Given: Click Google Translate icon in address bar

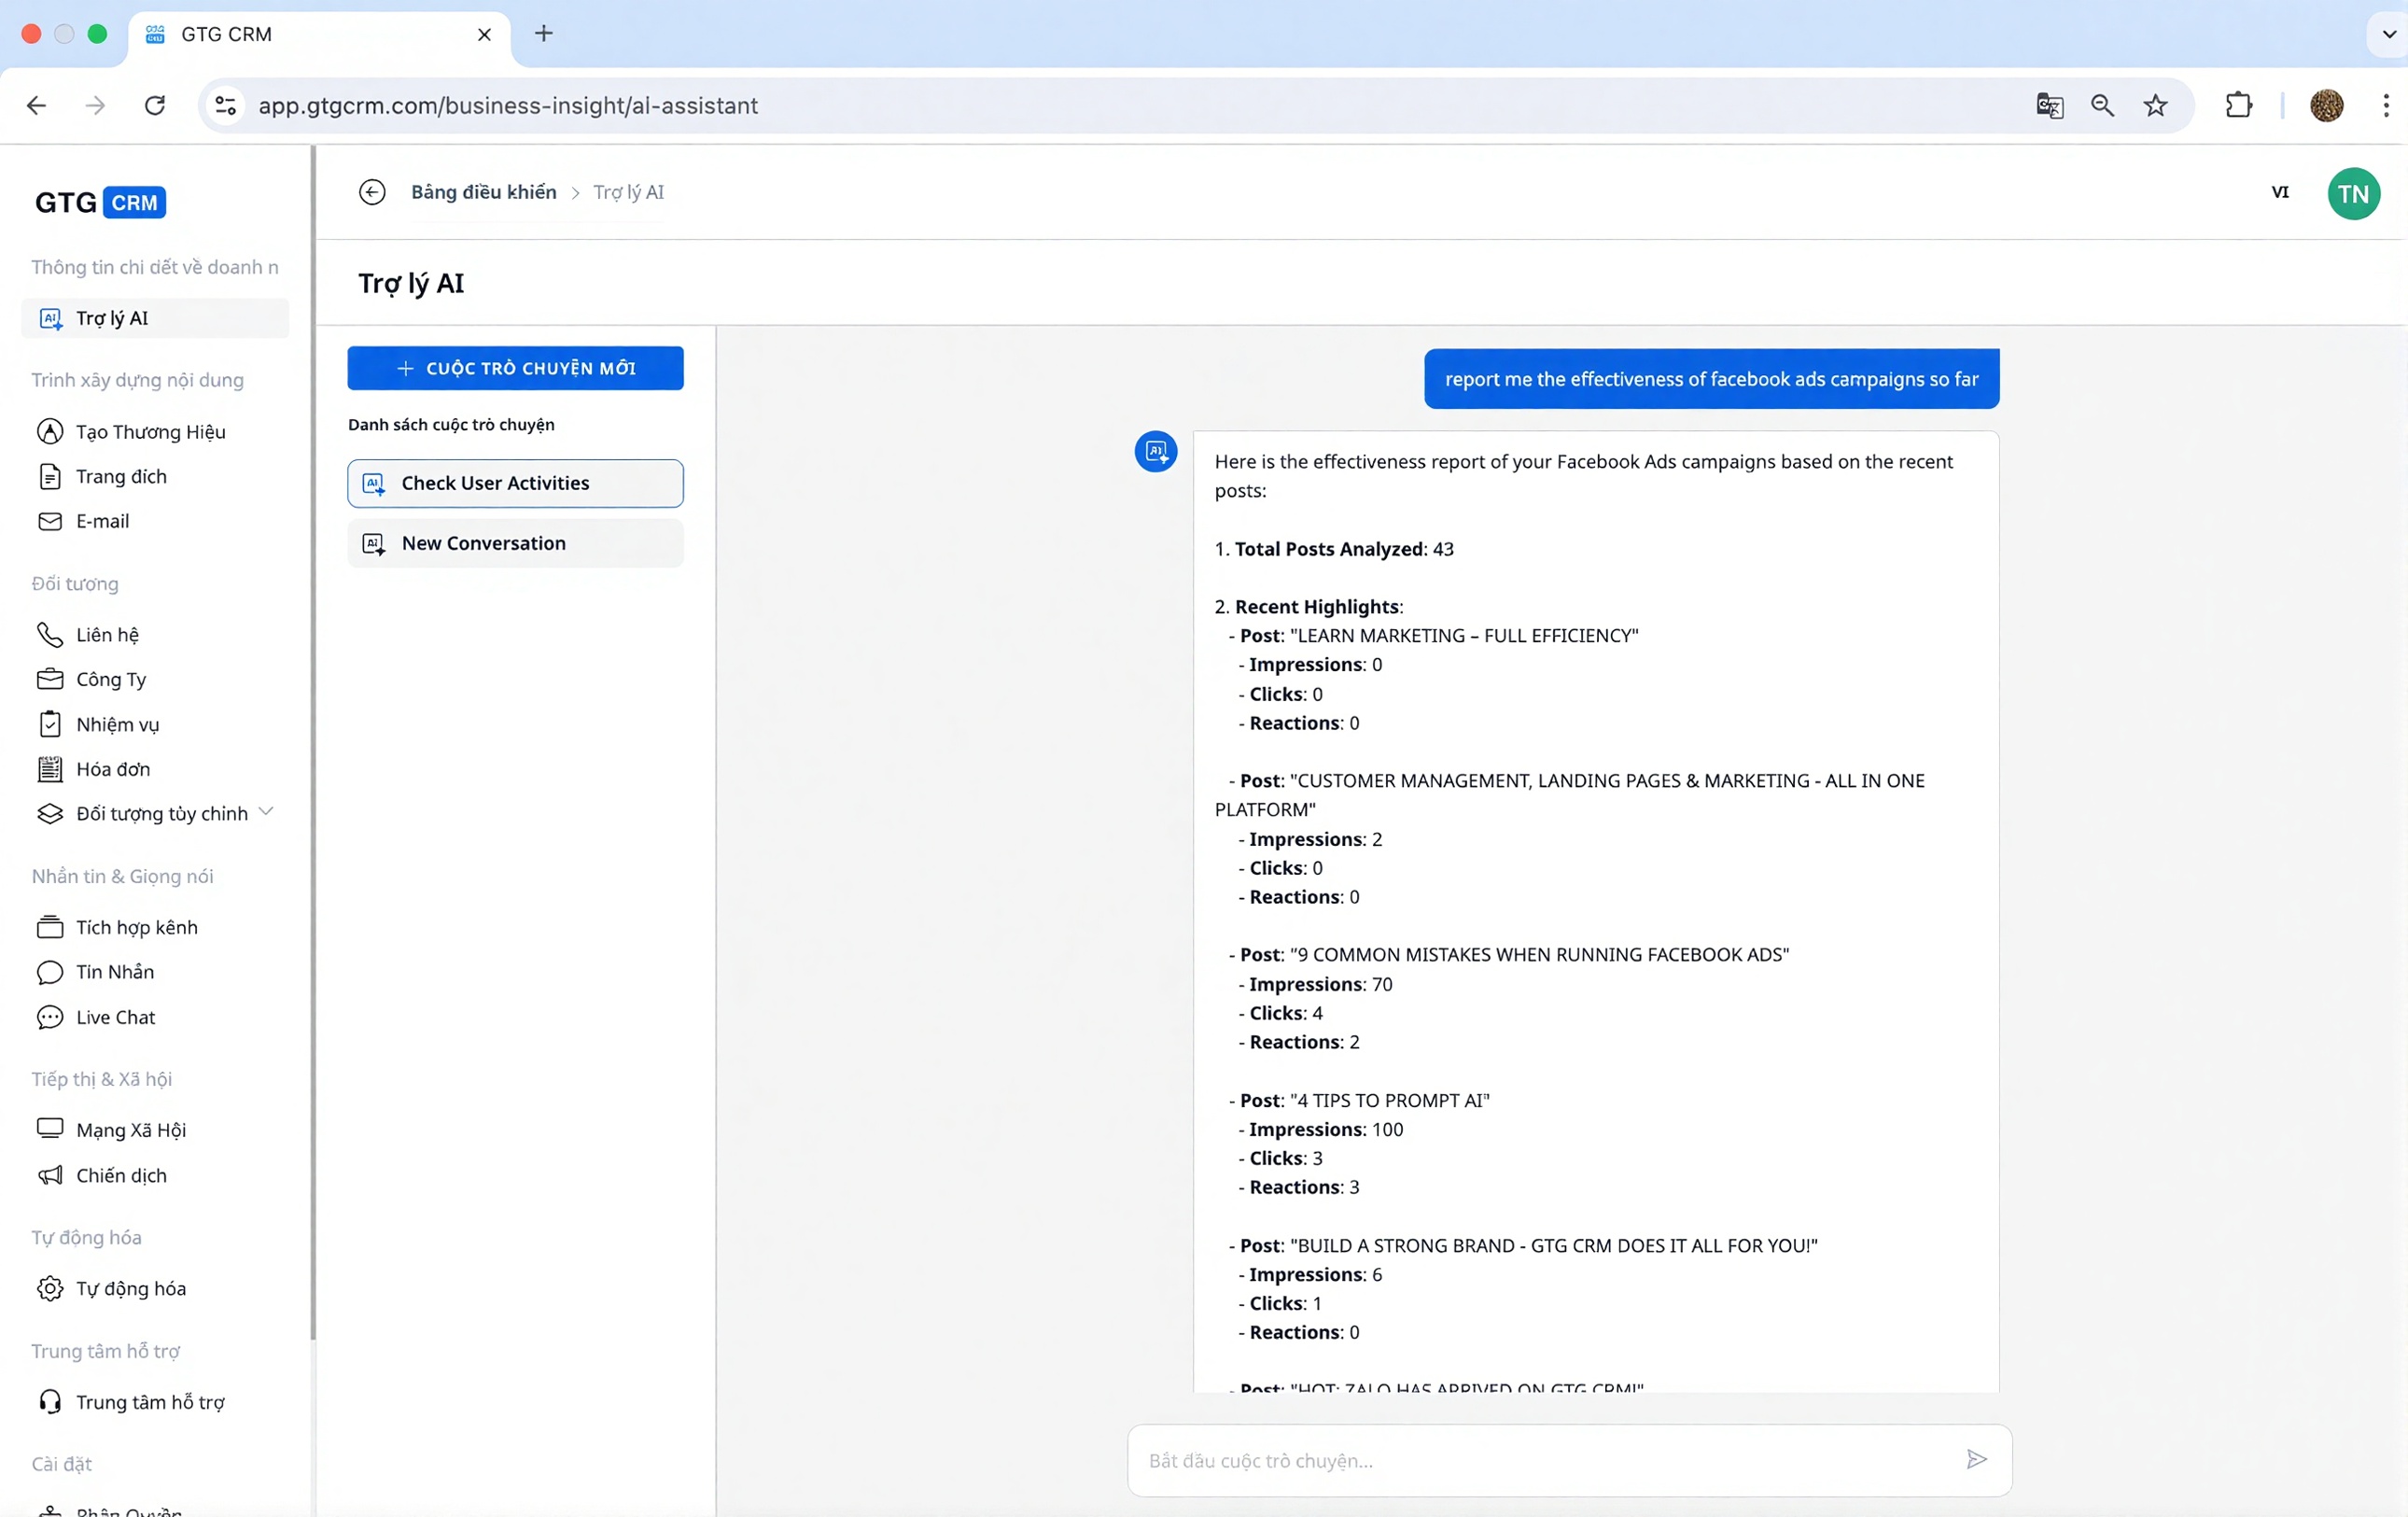Looking at the screenshot, I should click(x=2049, y=106).
